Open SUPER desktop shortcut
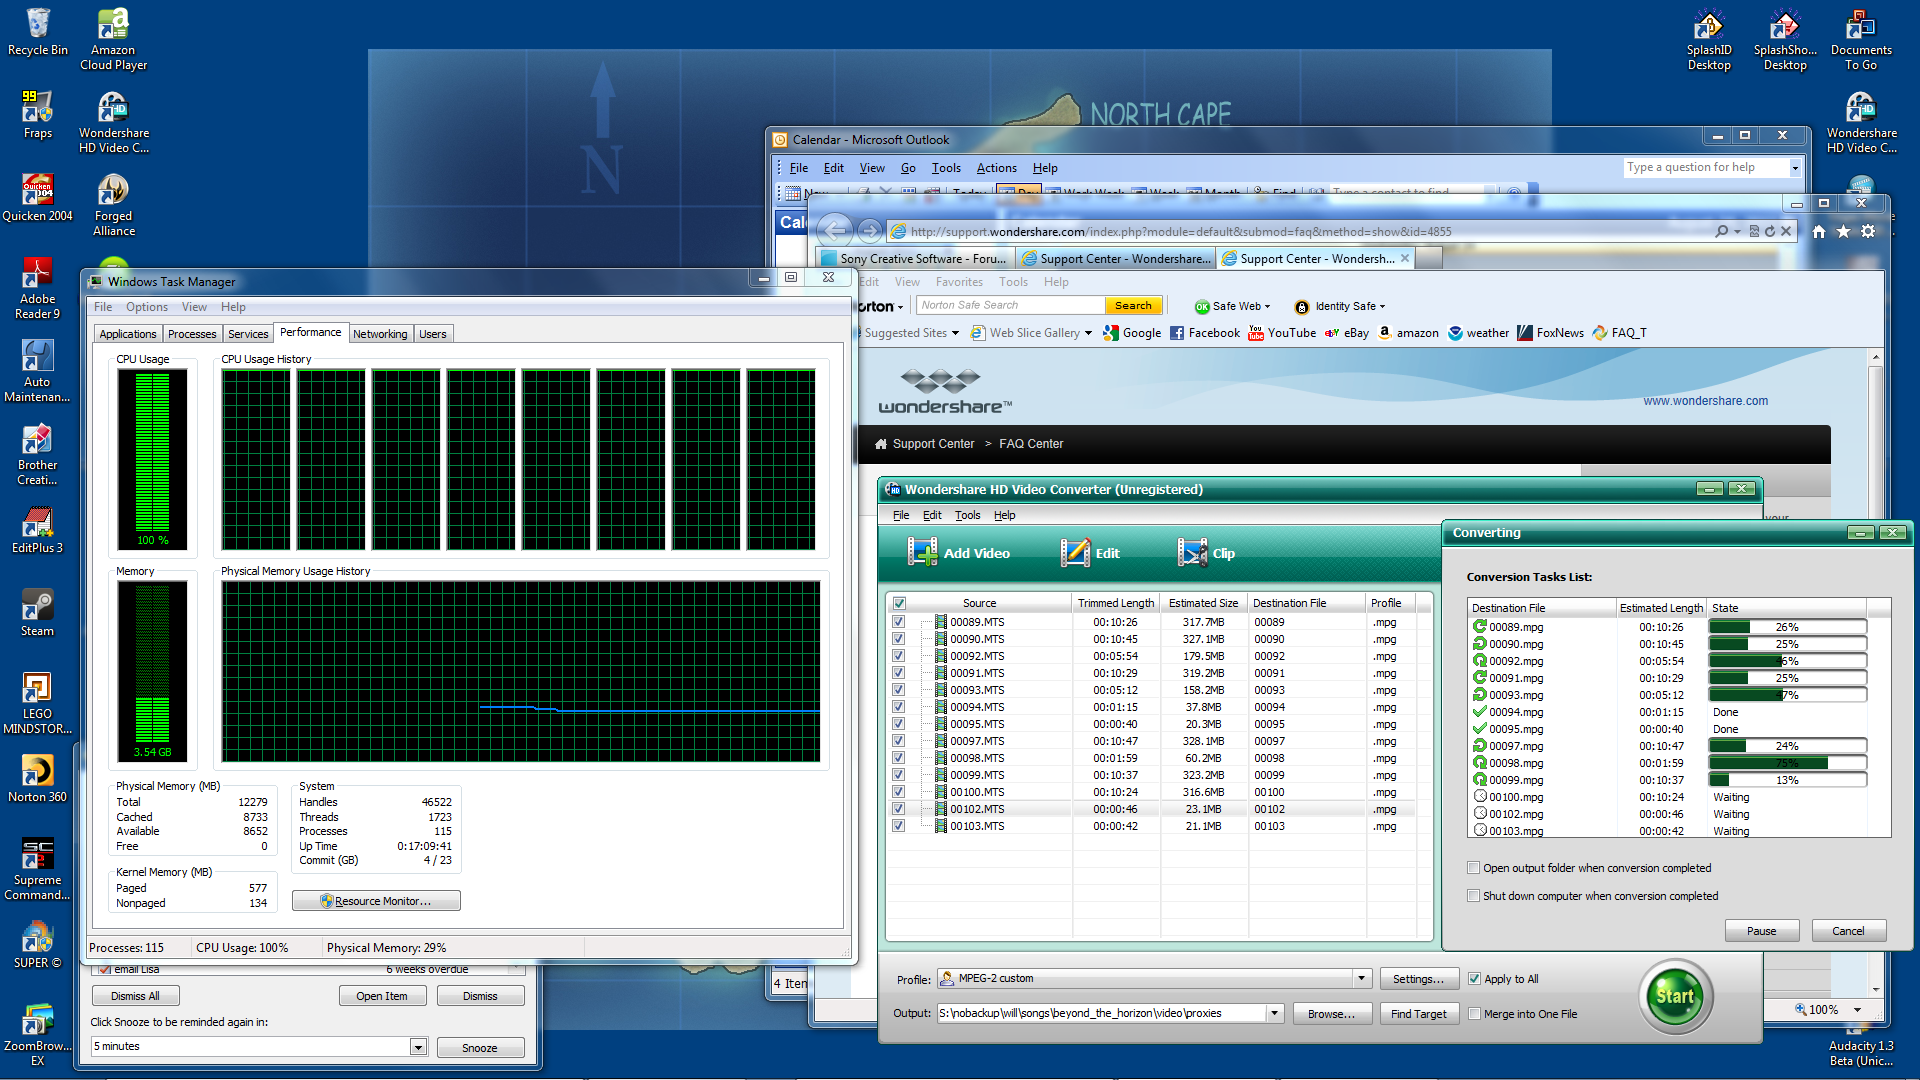This screenshot has height=1080, width=1920. [38, 945]
